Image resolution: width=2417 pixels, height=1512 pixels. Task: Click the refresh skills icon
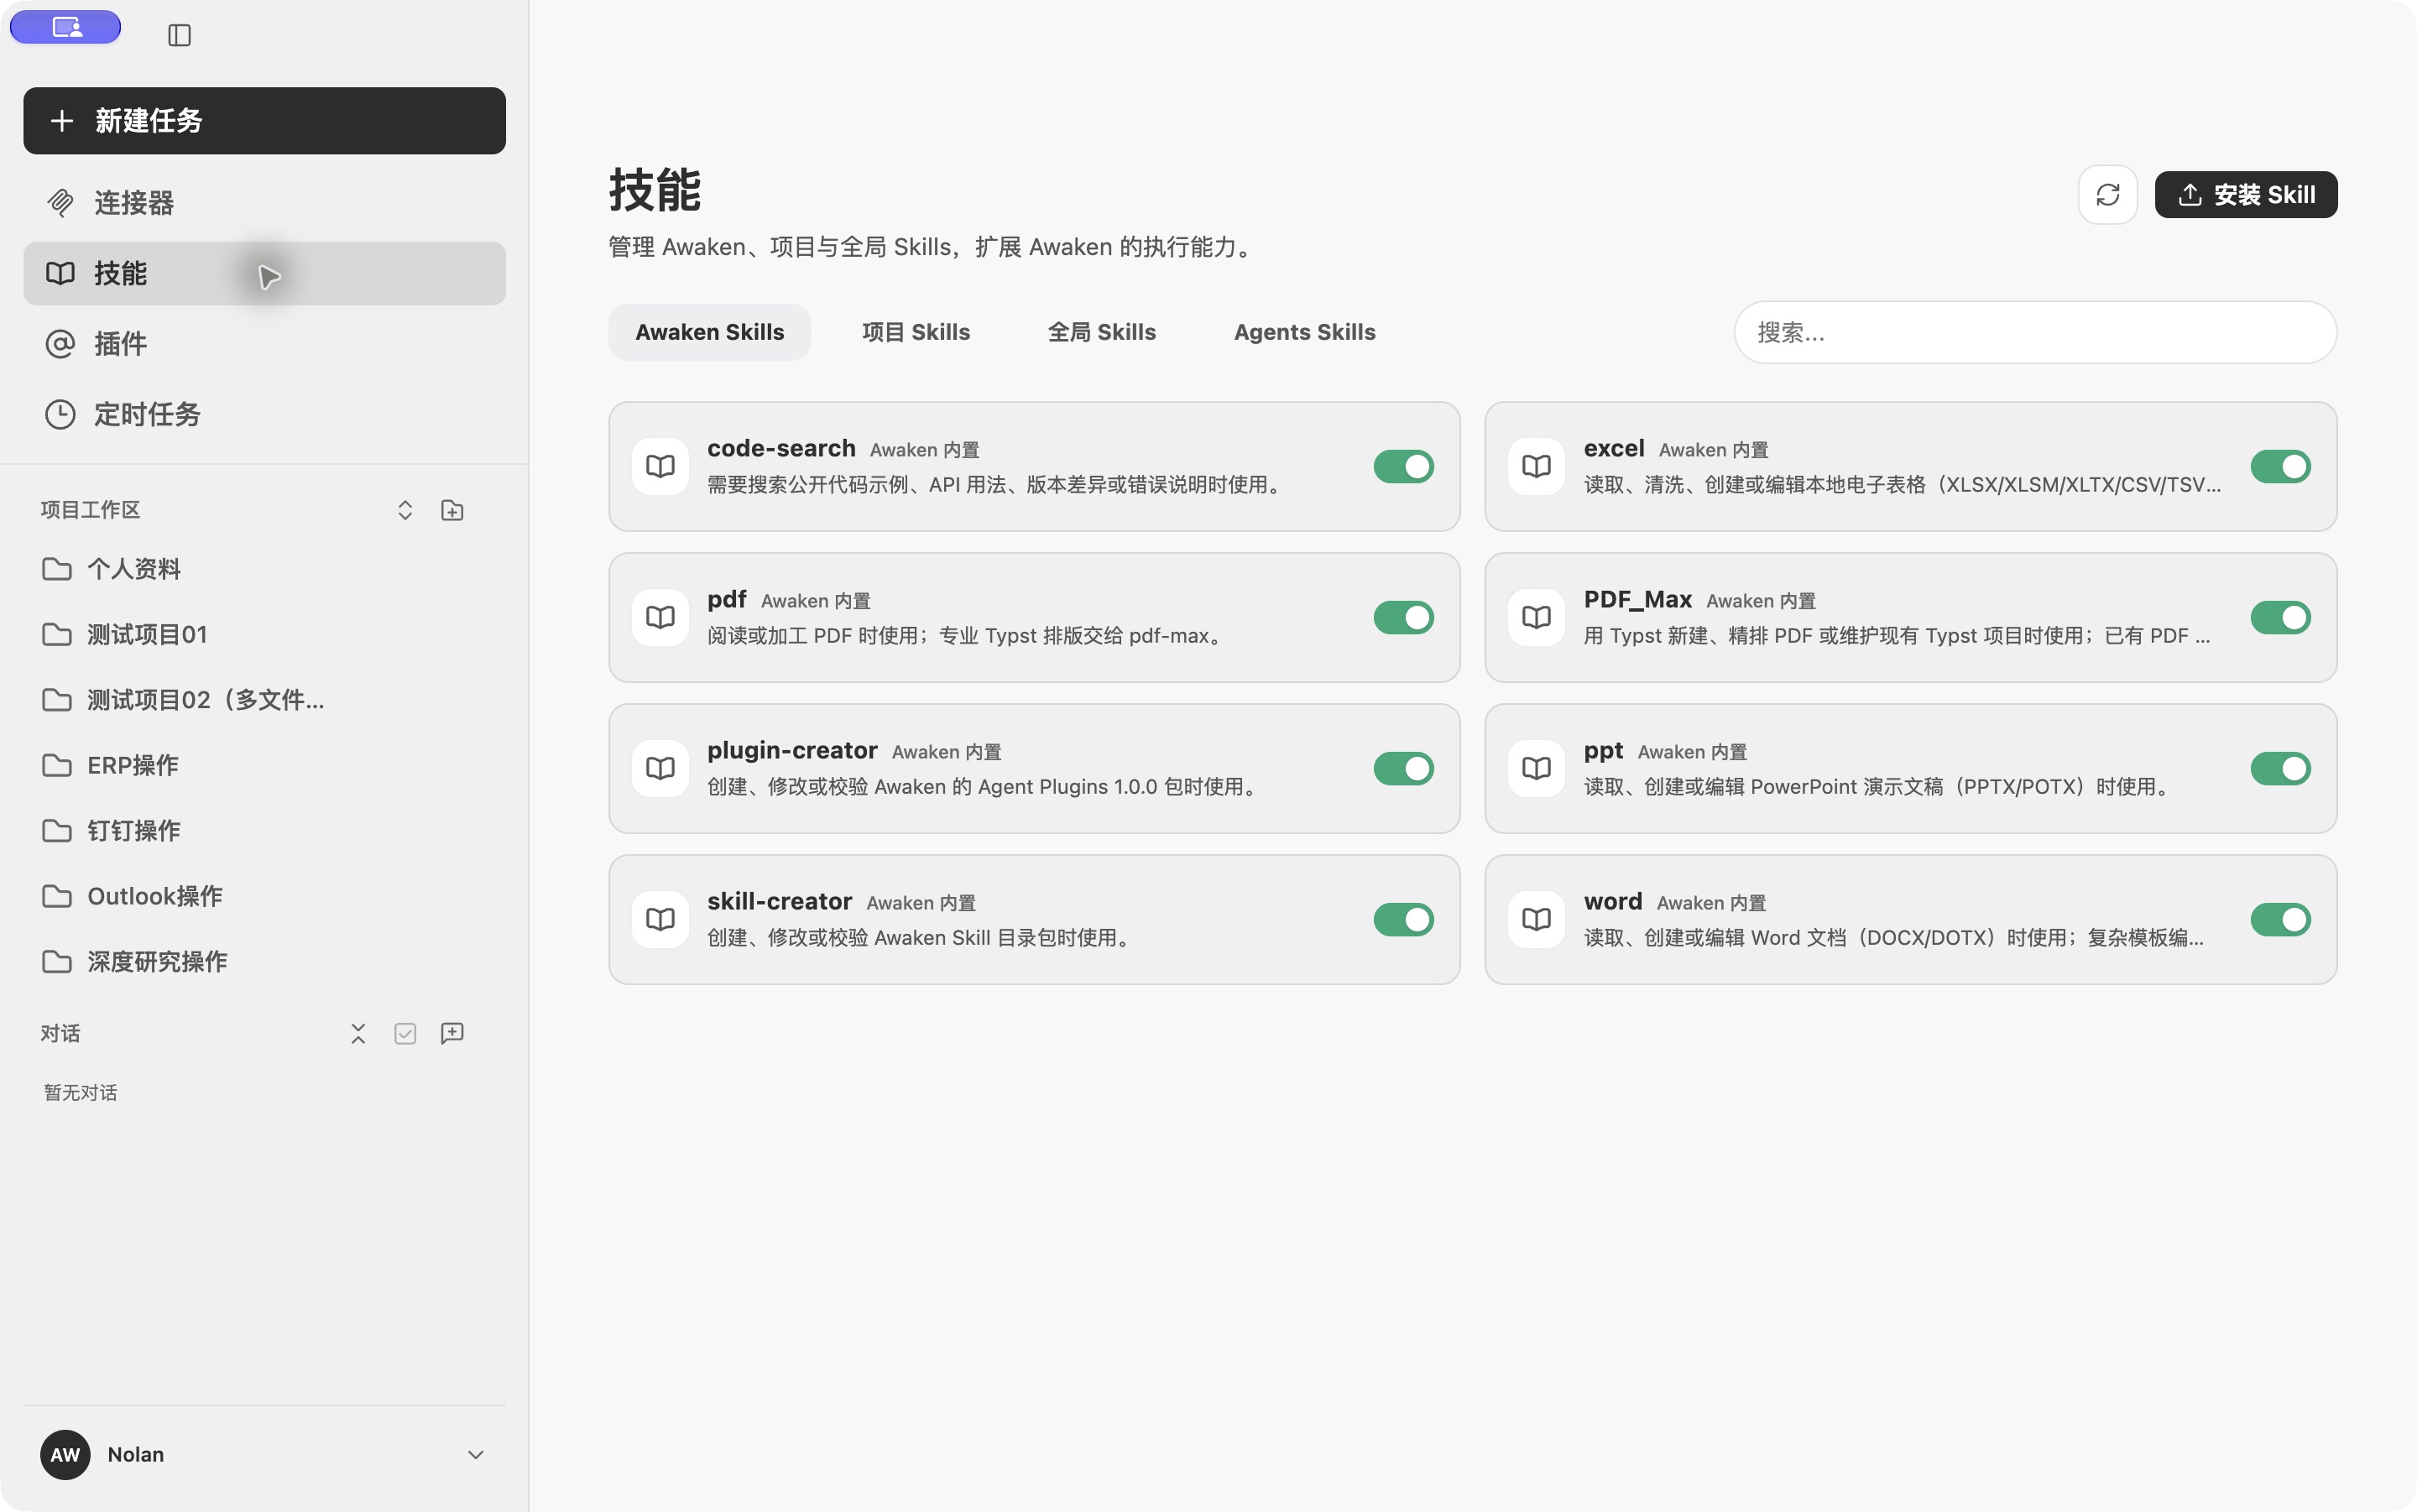(2107, 194)
